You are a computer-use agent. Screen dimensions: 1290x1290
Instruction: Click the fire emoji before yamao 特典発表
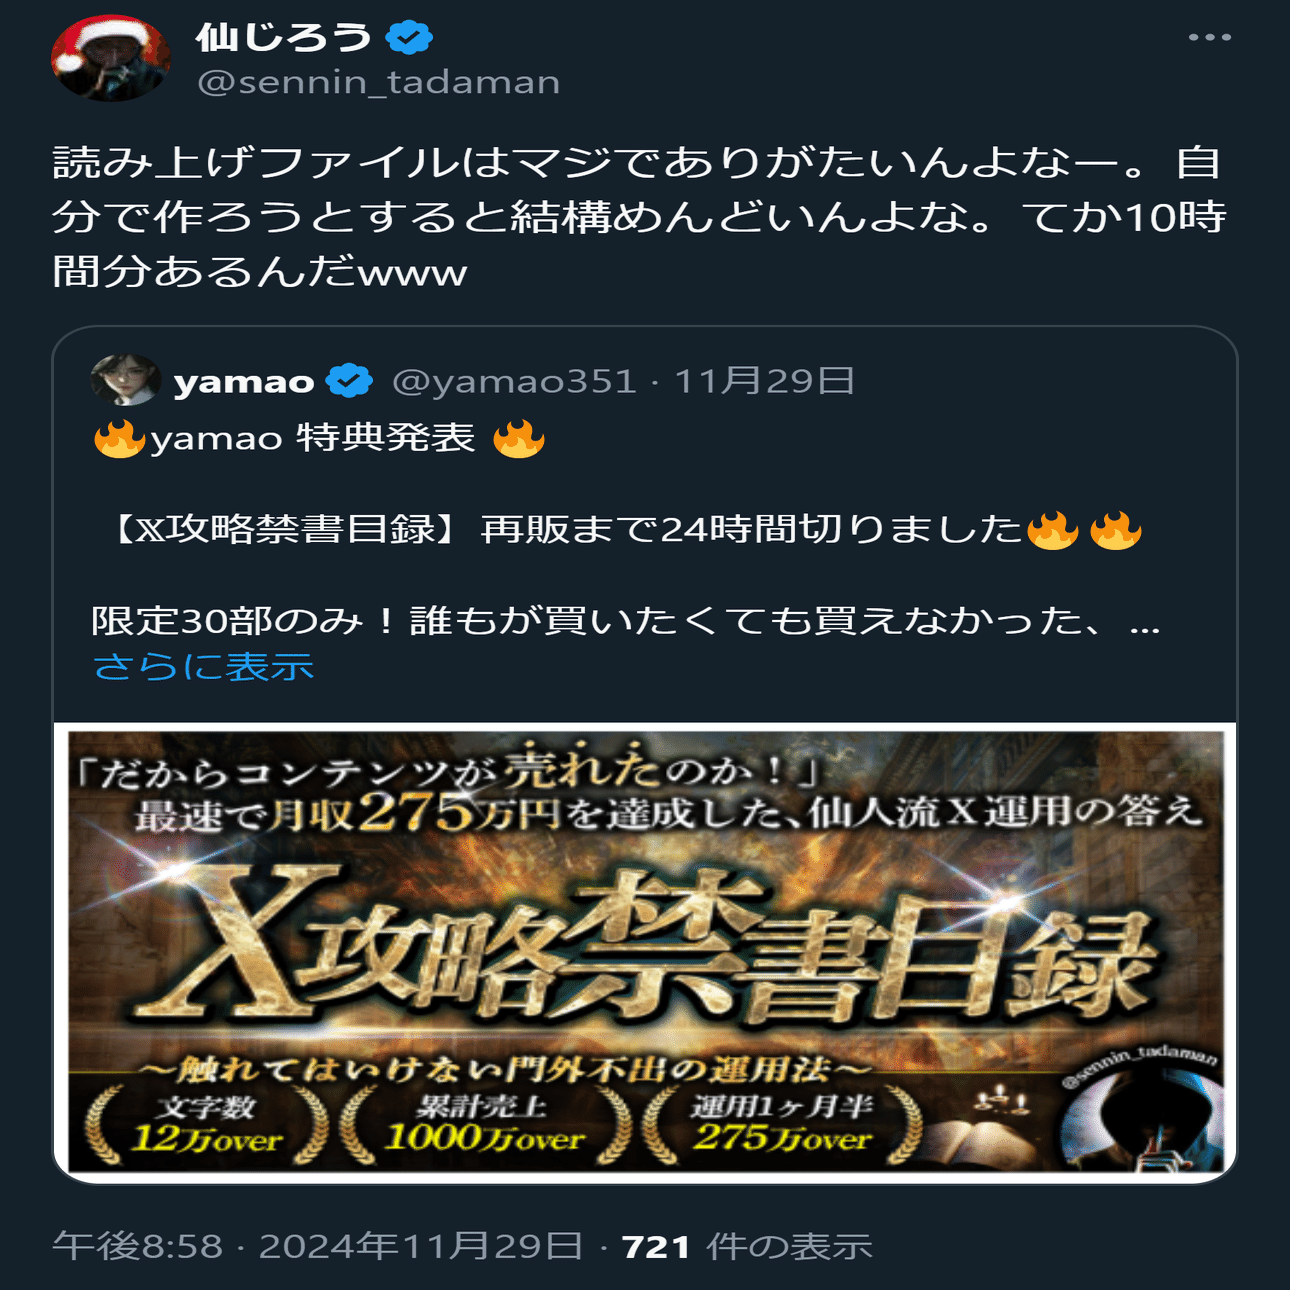pos(119,438)
